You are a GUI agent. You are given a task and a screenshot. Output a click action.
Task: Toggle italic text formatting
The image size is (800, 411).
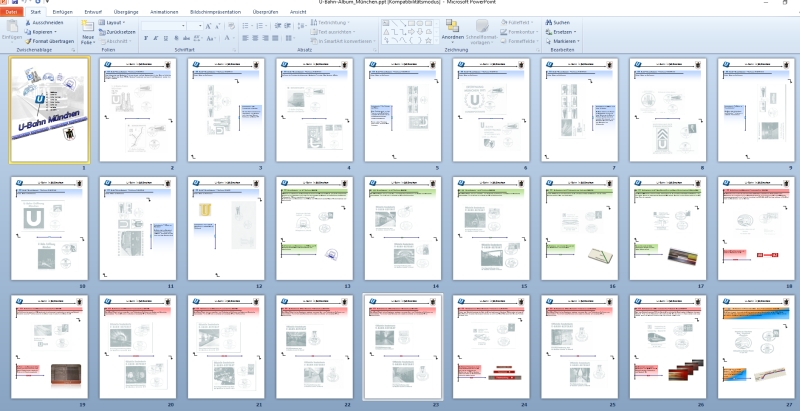[x=155, y=38]
